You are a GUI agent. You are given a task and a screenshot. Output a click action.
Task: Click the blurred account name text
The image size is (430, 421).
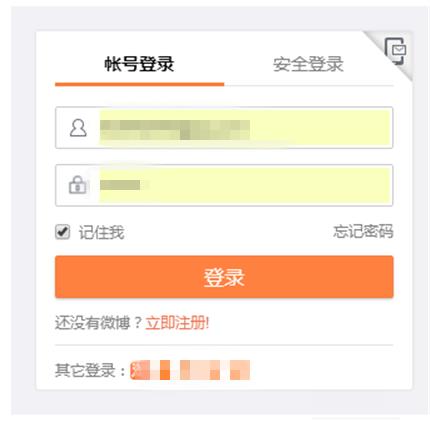click(175, 130)
